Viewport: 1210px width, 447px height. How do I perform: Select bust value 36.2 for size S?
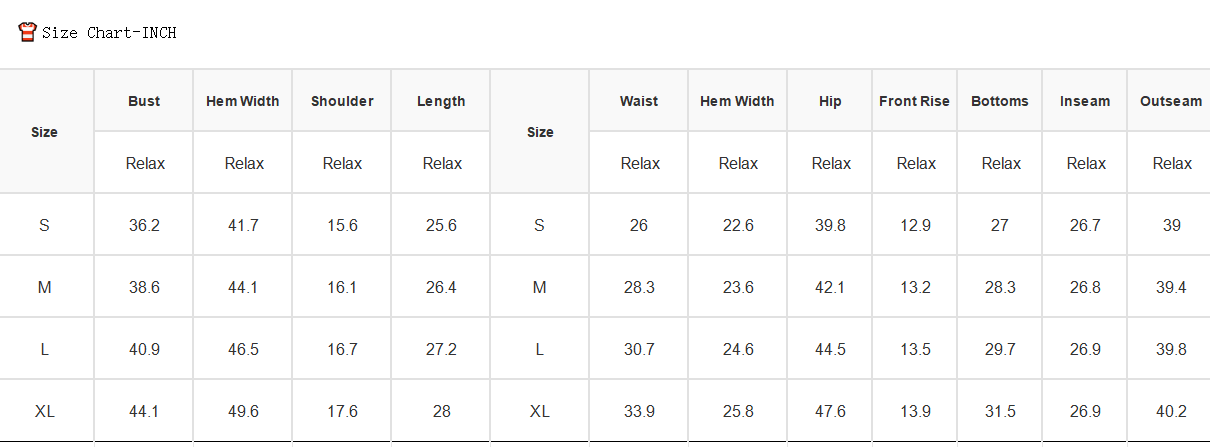[x=144, y=225]
